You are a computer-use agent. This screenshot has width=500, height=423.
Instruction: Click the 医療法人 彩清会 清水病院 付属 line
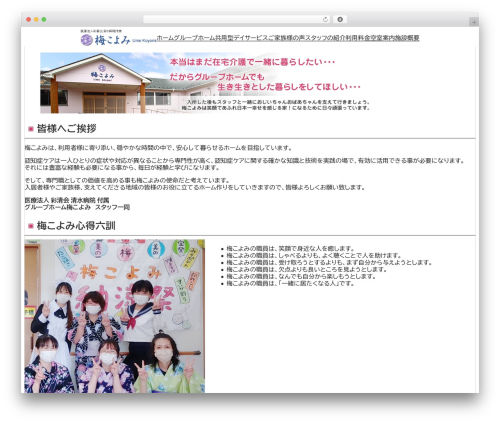coord(67,200)
